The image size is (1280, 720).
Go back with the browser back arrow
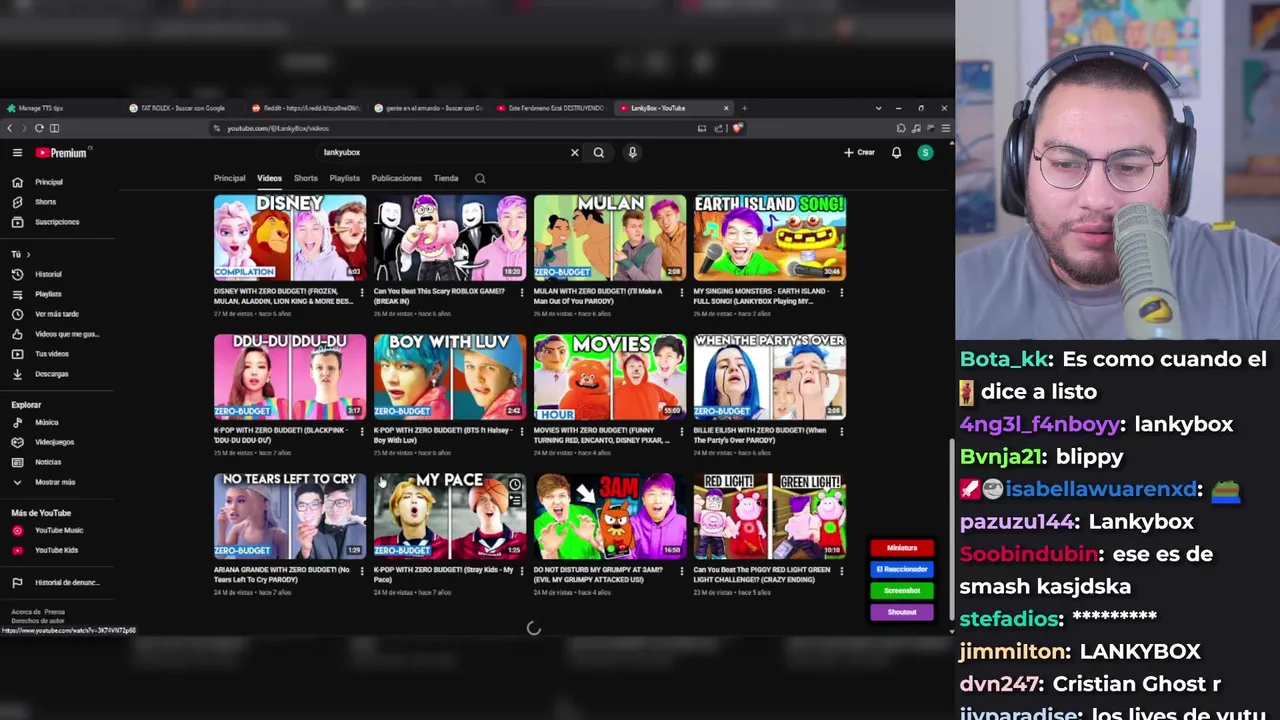(x=10, y=128)
